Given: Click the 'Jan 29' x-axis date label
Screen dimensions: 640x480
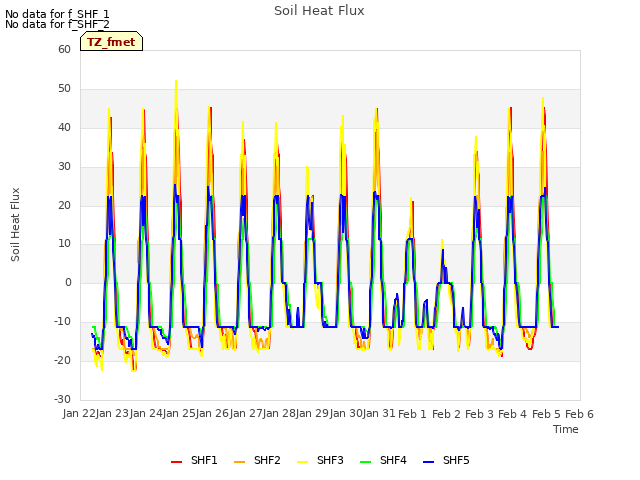Looking at the screenshot, I should [312, 413].
